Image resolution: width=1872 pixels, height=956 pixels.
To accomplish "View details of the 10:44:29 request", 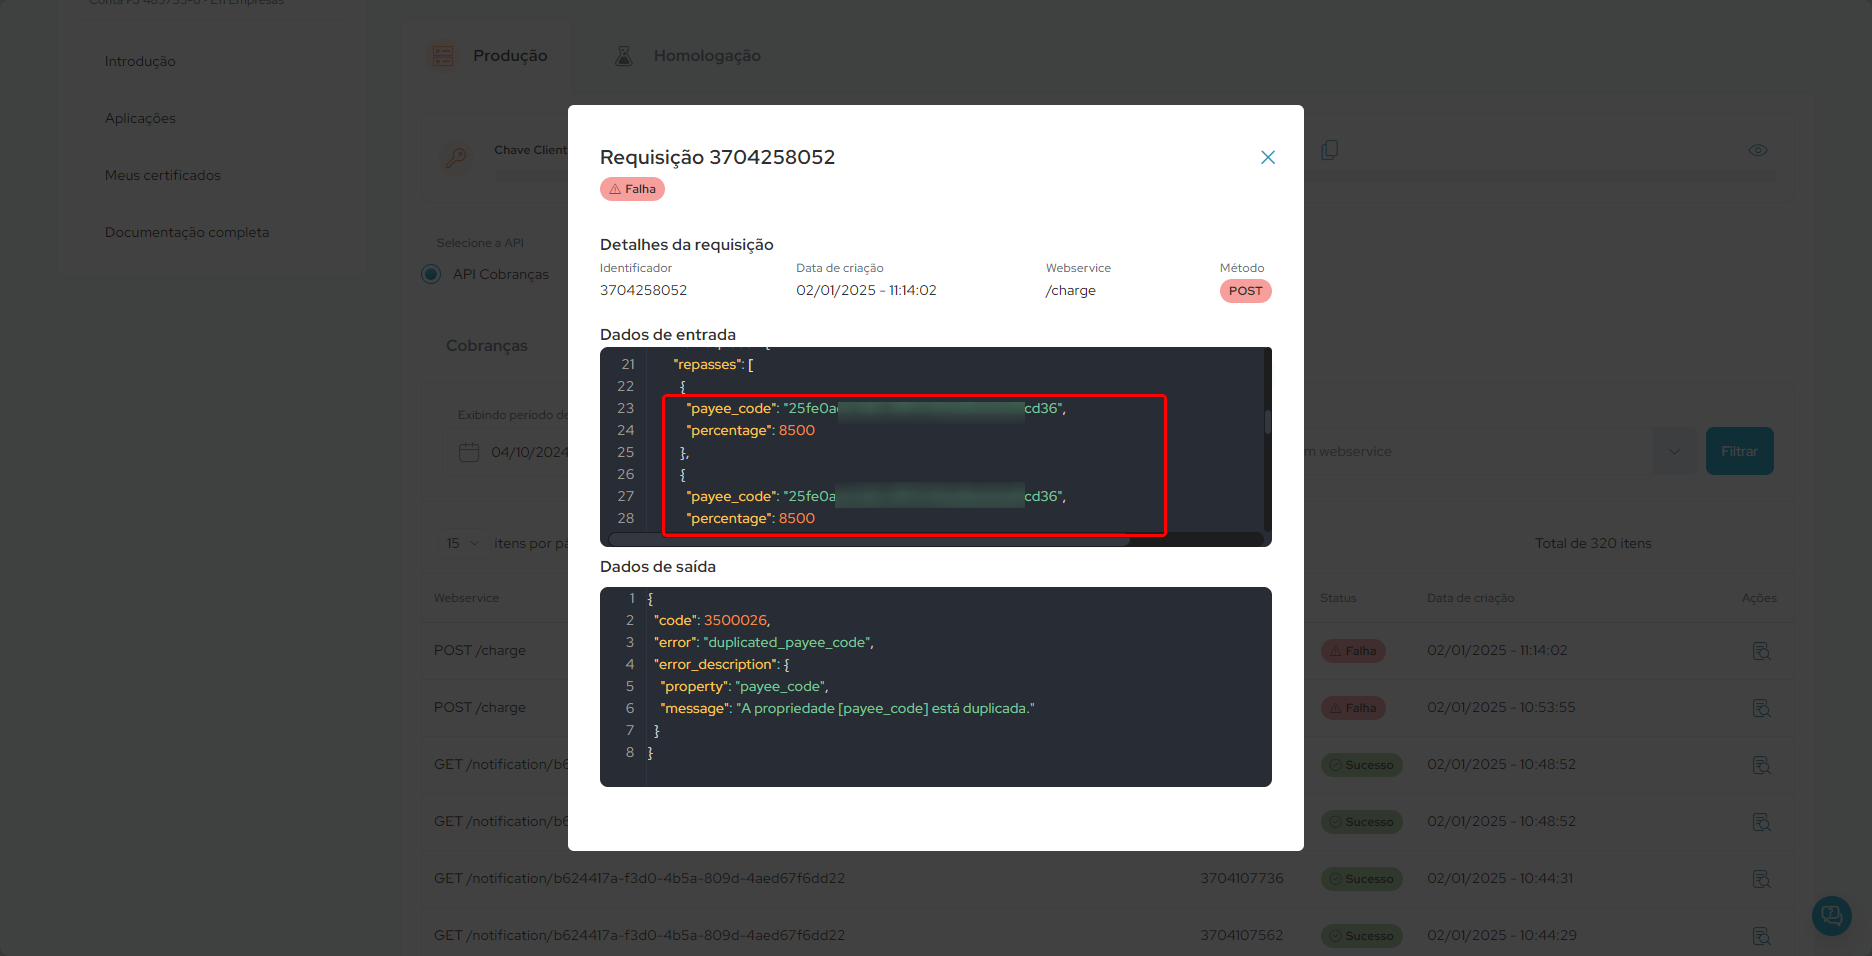I will point(1761,936).
